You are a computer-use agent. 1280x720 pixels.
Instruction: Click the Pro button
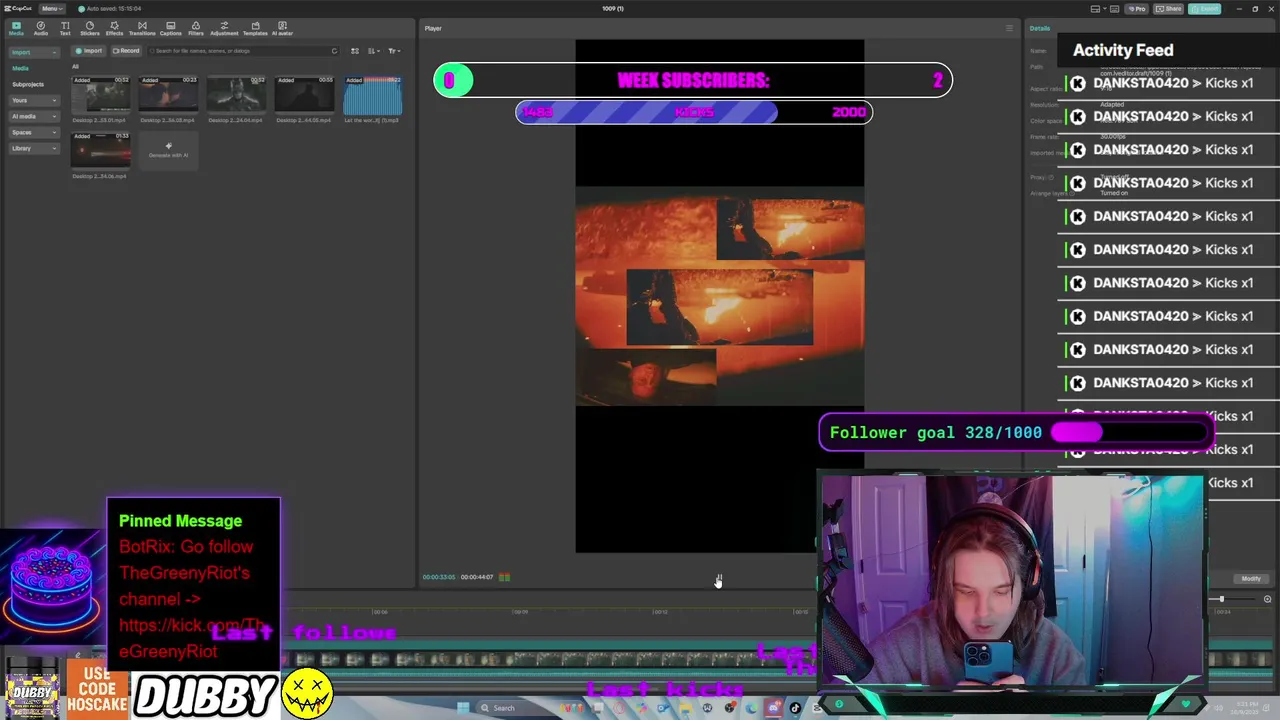click(x=1137, y=9)
